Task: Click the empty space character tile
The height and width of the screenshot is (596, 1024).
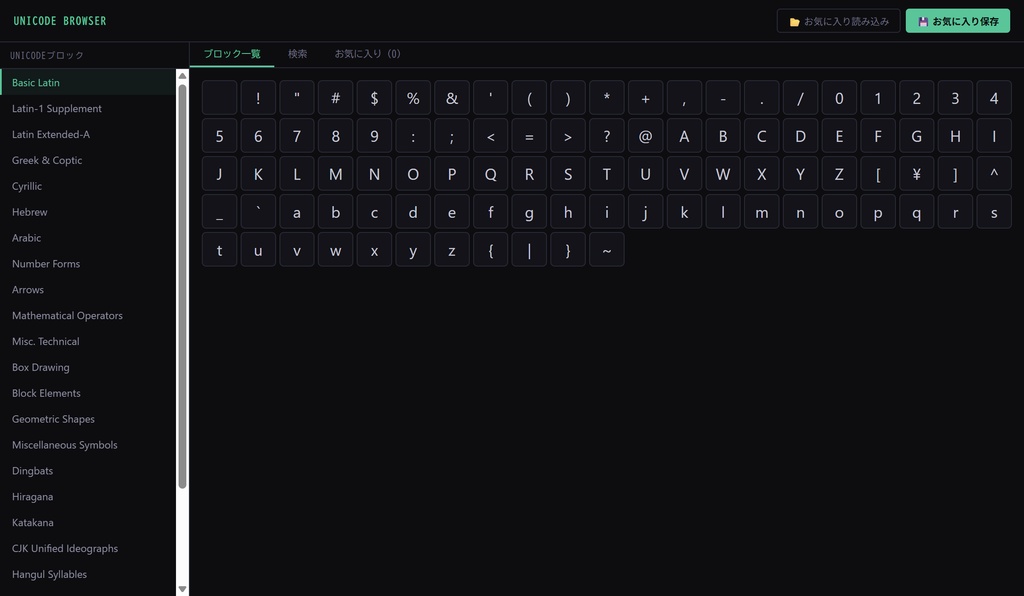Action: click(219, 98)
